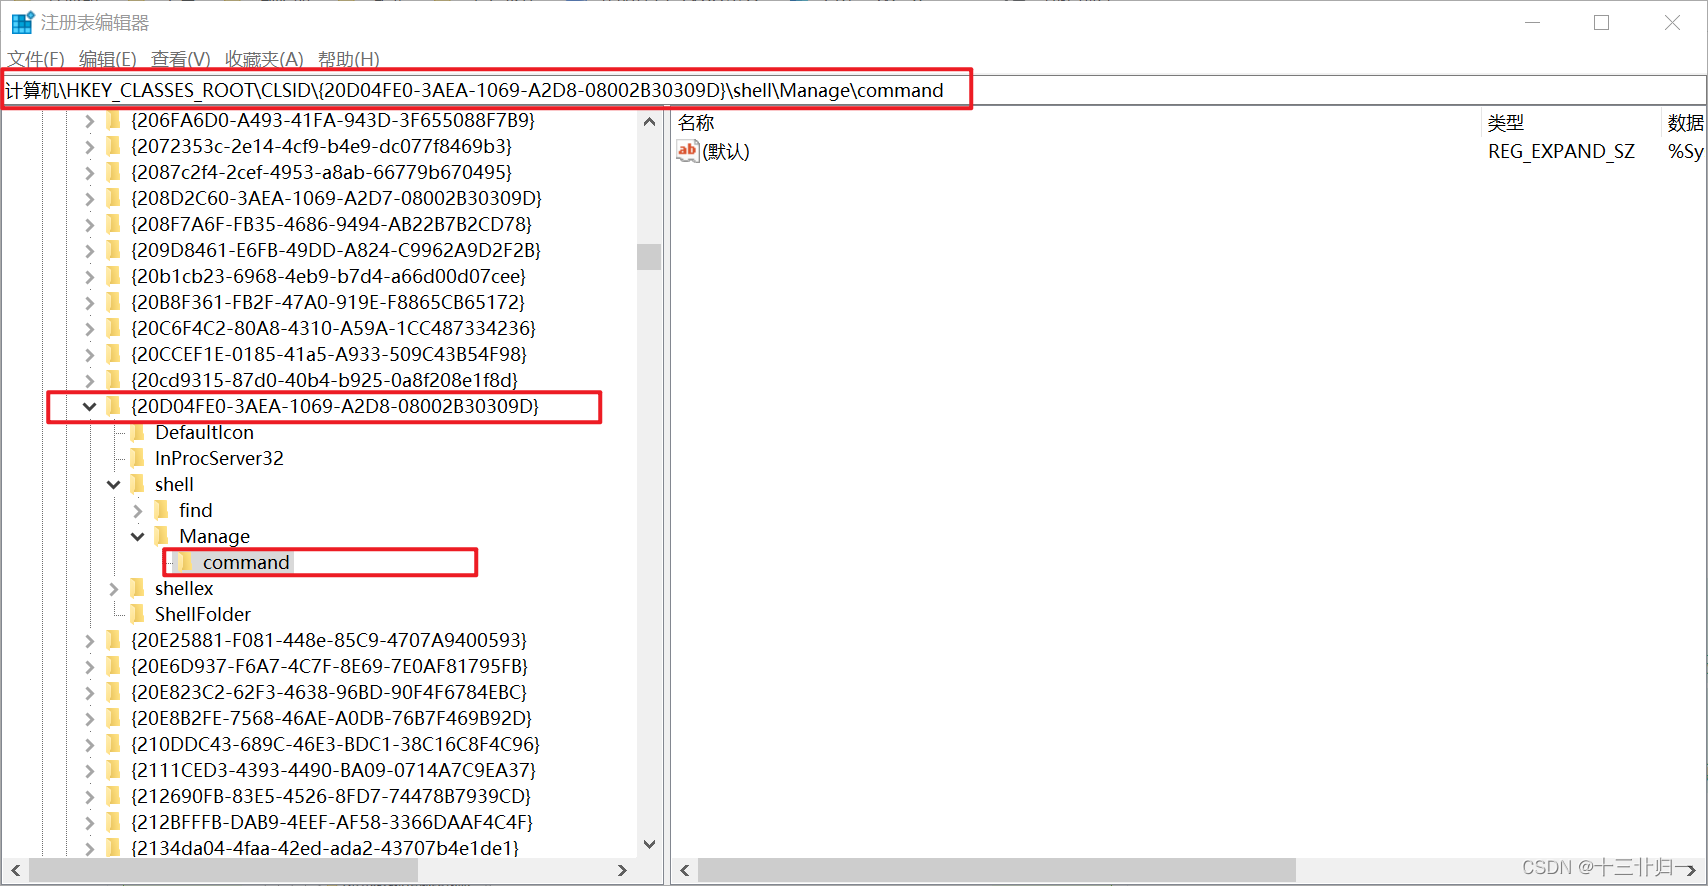Click the tree pane scroll up arrow
The image size is (1708, 886).
point(649,121)
